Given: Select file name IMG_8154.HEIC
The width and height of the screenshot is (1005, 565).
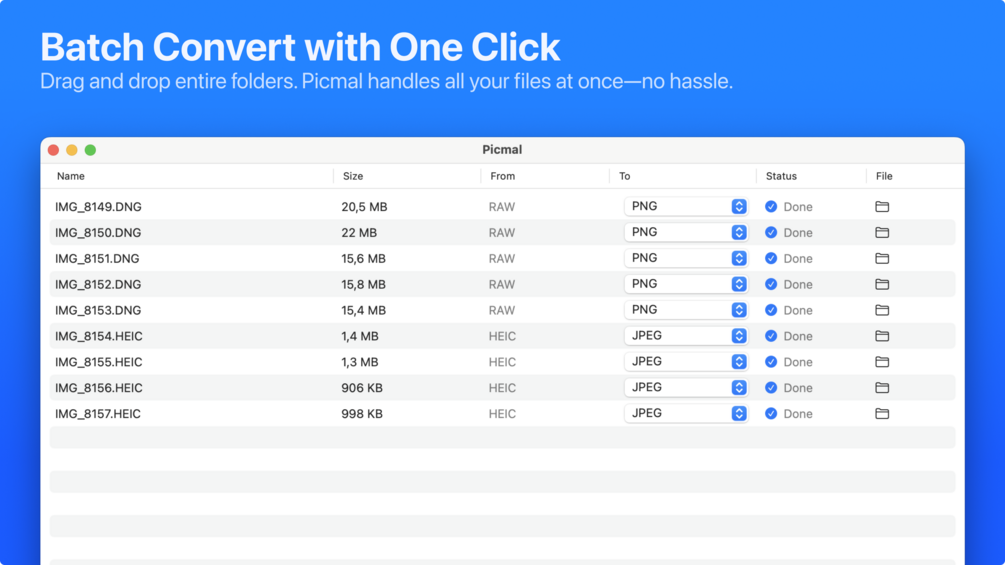Looking at the screenshot, I should pyautogui.click(x=99, y=336).
